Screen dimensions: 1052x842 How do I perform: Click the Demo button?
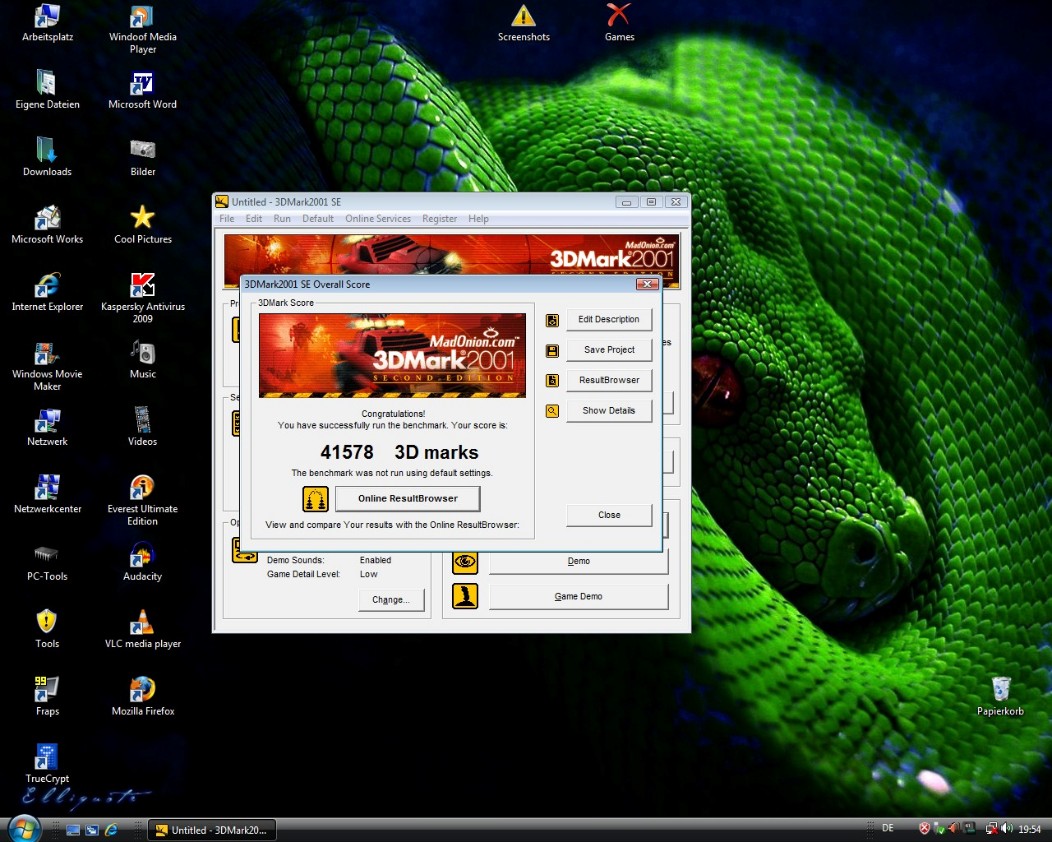click(578, 561)
